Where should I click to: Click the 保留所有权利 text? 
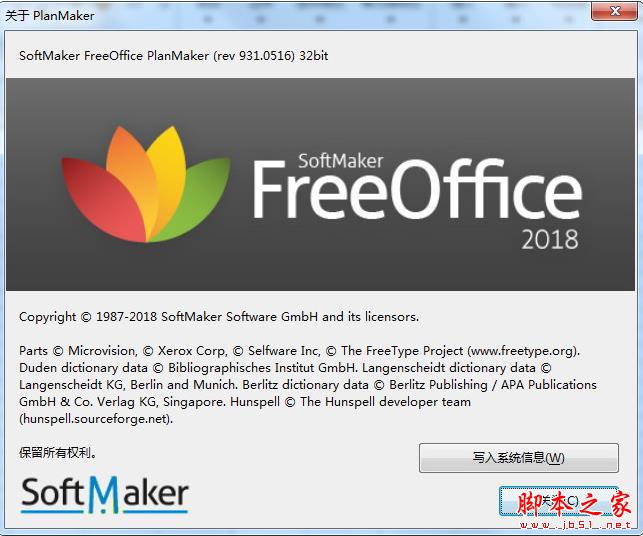click(x=58, y=453)
